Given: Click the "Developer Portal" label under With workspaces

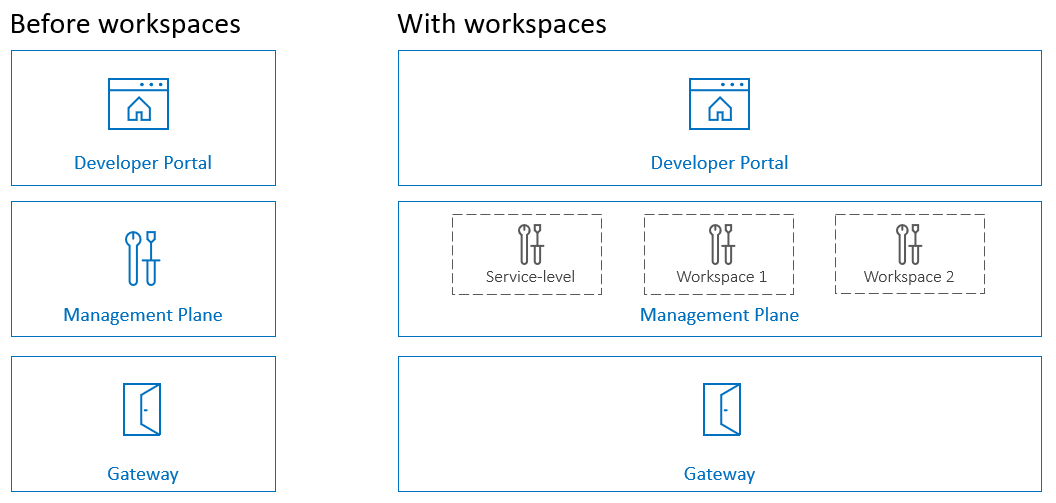Looking at the screenshot, I should [x=719, y=163].
